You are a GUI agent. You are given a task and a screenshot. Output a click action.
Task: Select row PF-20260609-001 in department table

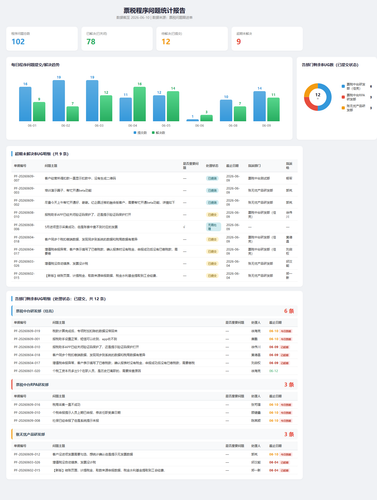(x=154, y=339)
